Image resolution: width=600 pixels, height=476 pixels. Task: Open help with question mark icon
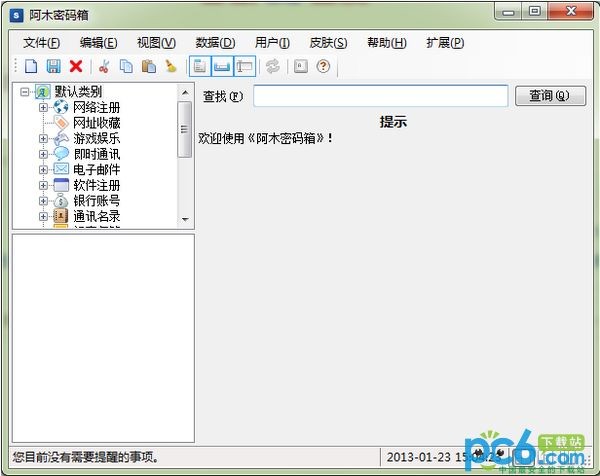click(x=323, y=66)
